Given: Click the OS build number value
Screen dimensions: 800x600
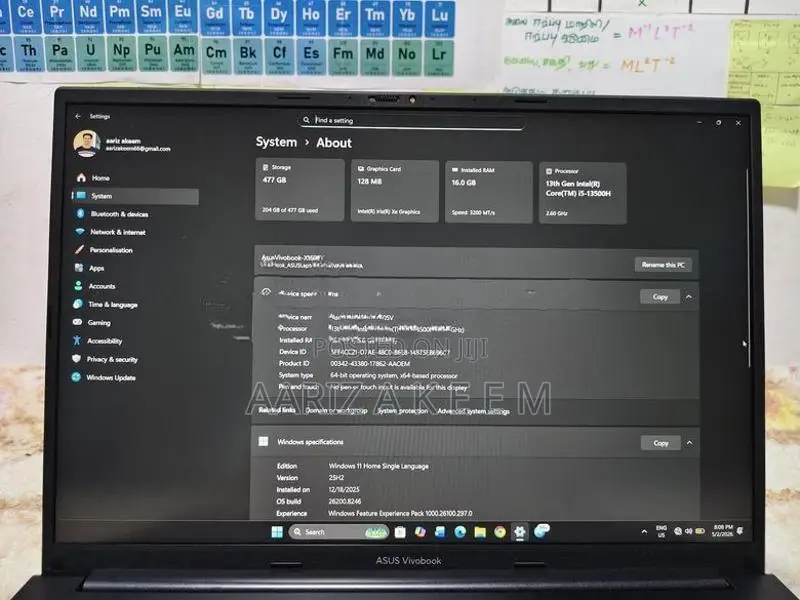Looking at the screenshot, I should pos(344,501).
